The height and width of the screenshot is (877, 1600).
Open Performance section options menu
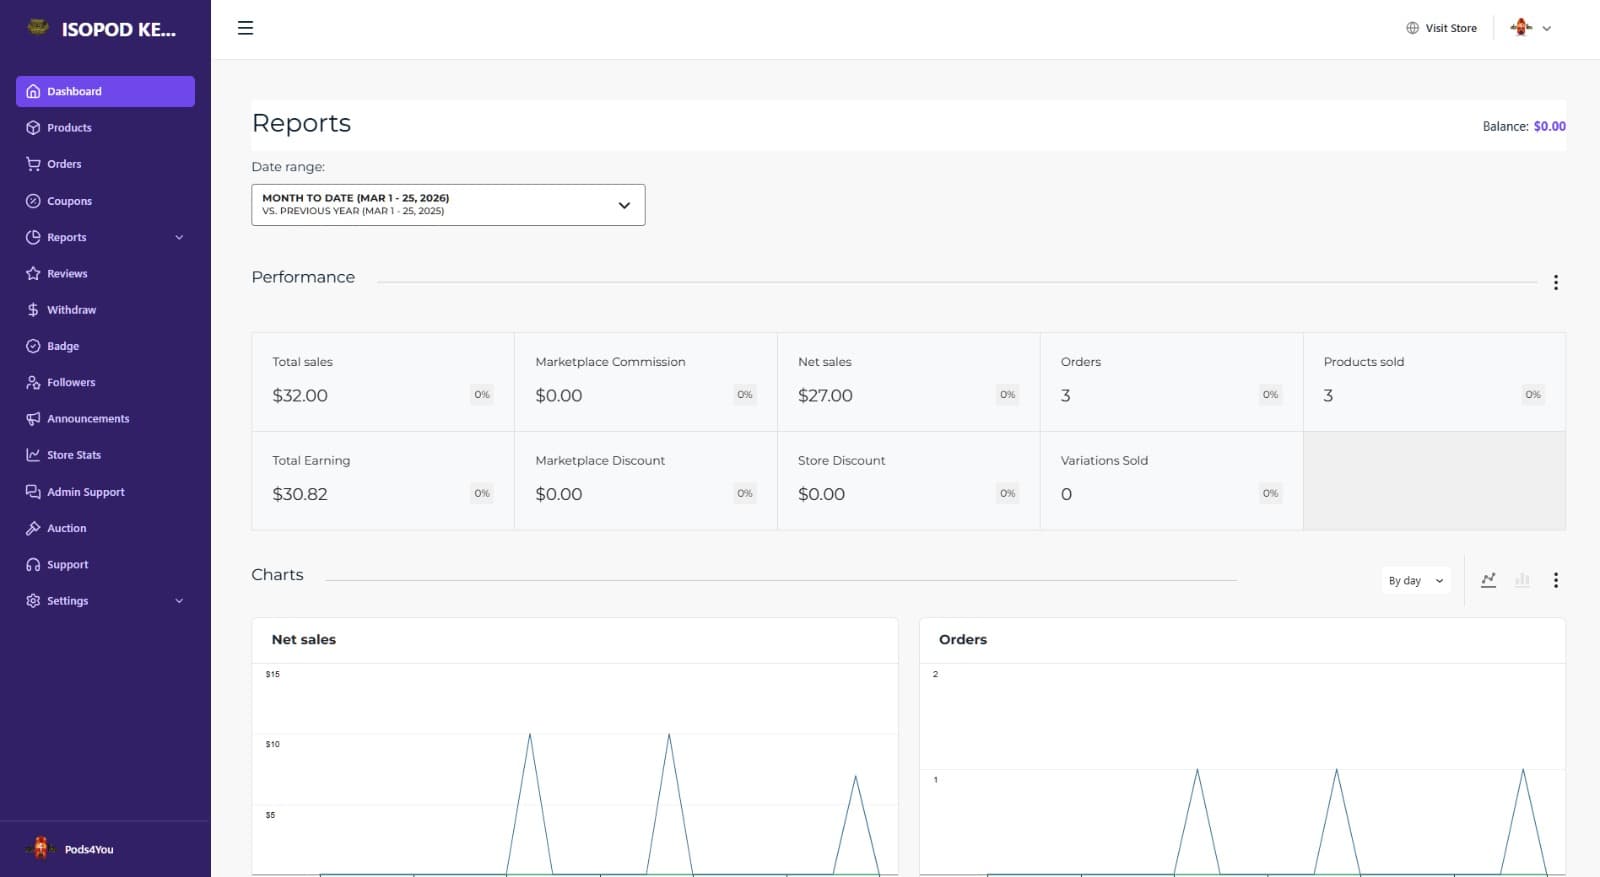[x=1555, y=282]
